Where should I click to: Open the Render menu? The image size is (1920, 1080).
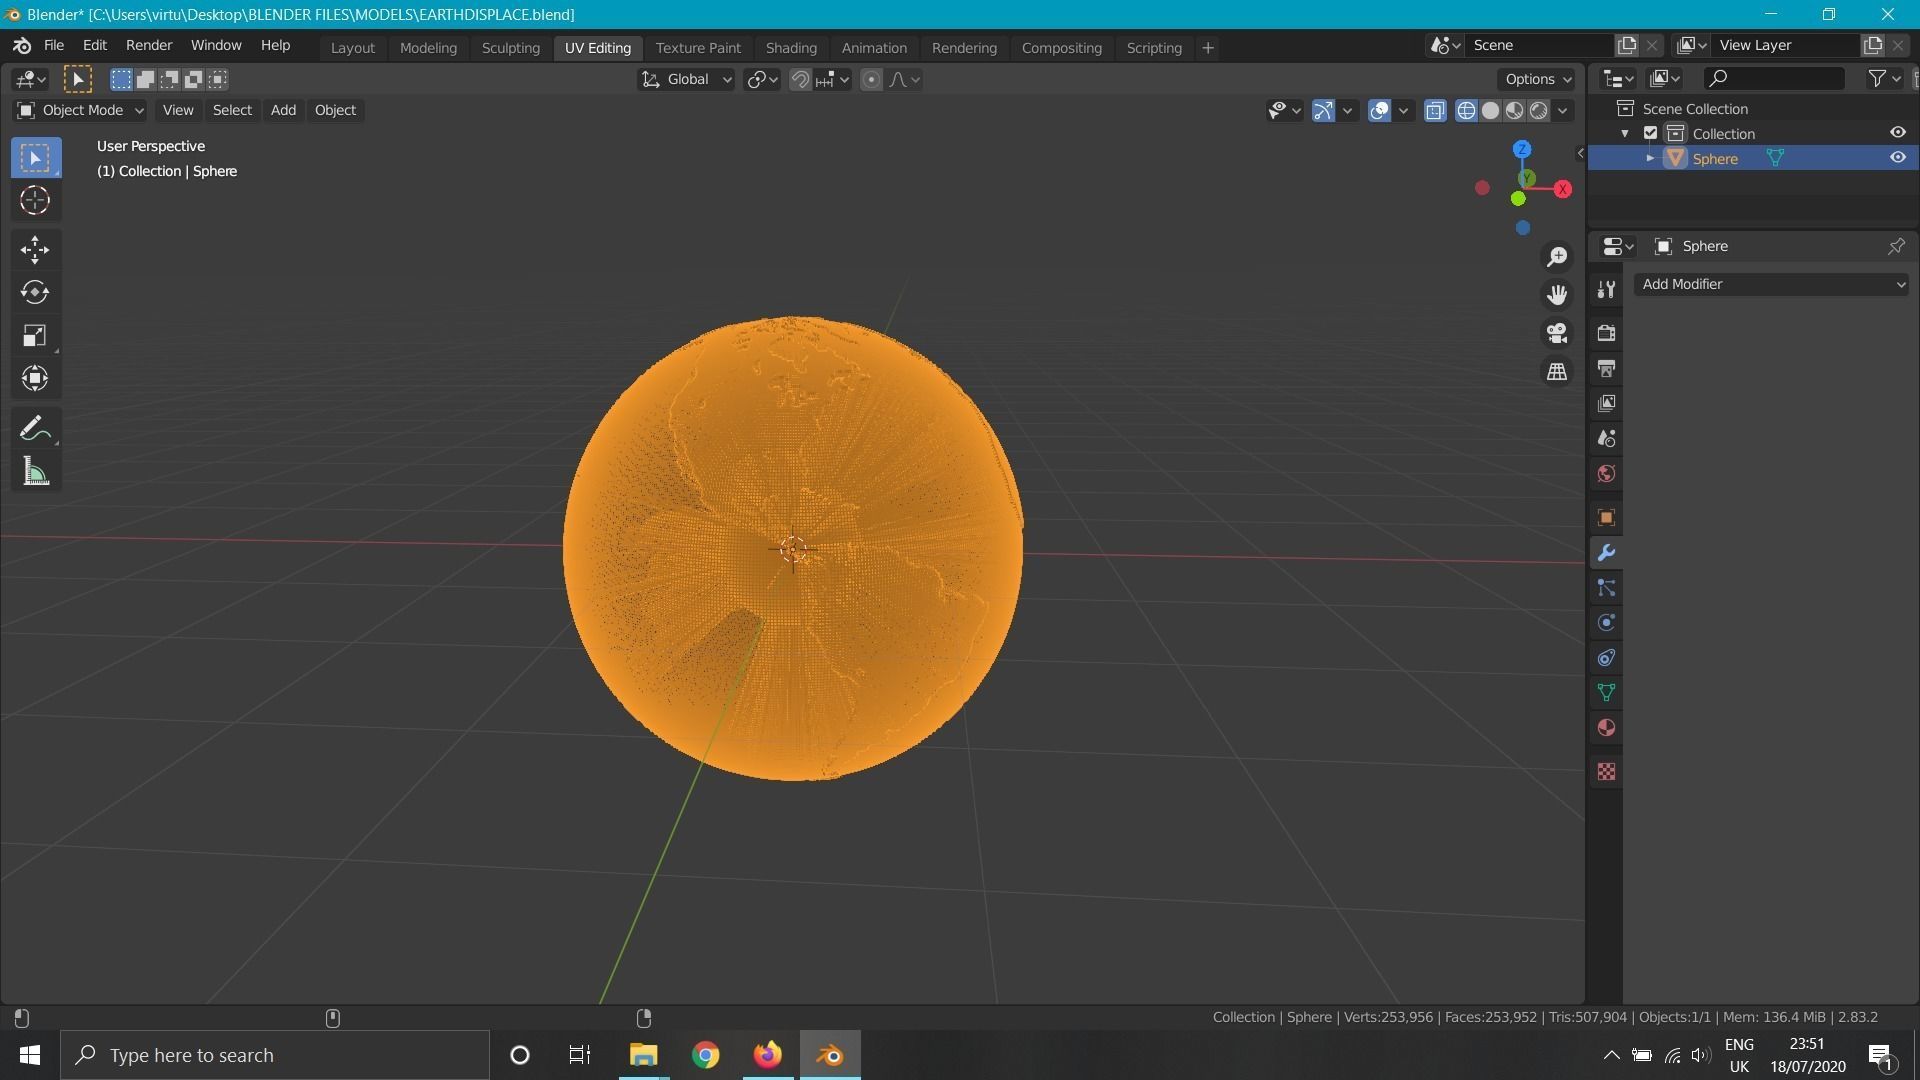[149, 45]
